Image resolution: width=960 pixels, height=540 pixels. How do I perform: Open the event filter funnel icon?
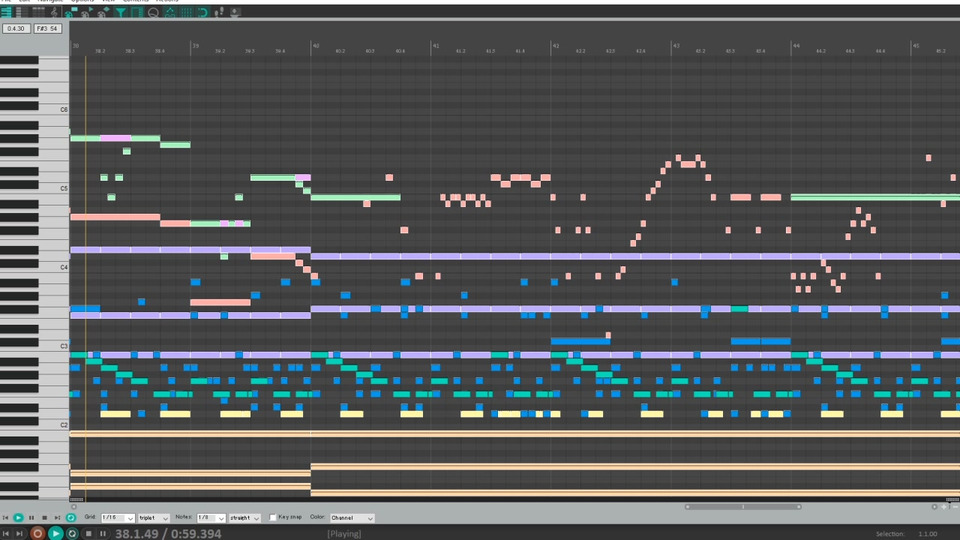pos(121,12)
